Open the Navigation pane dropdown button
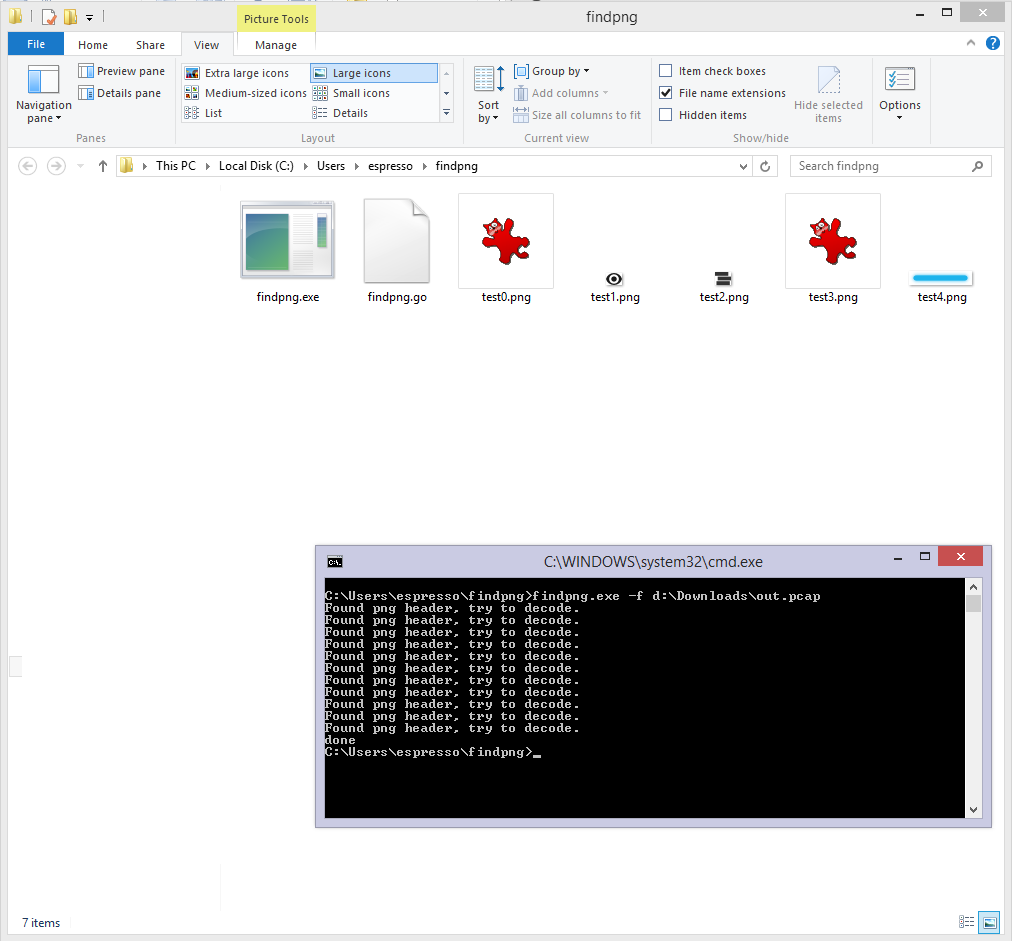This screenshot has height=941, width=1014. pyautogui.click(x=43, y=96)
